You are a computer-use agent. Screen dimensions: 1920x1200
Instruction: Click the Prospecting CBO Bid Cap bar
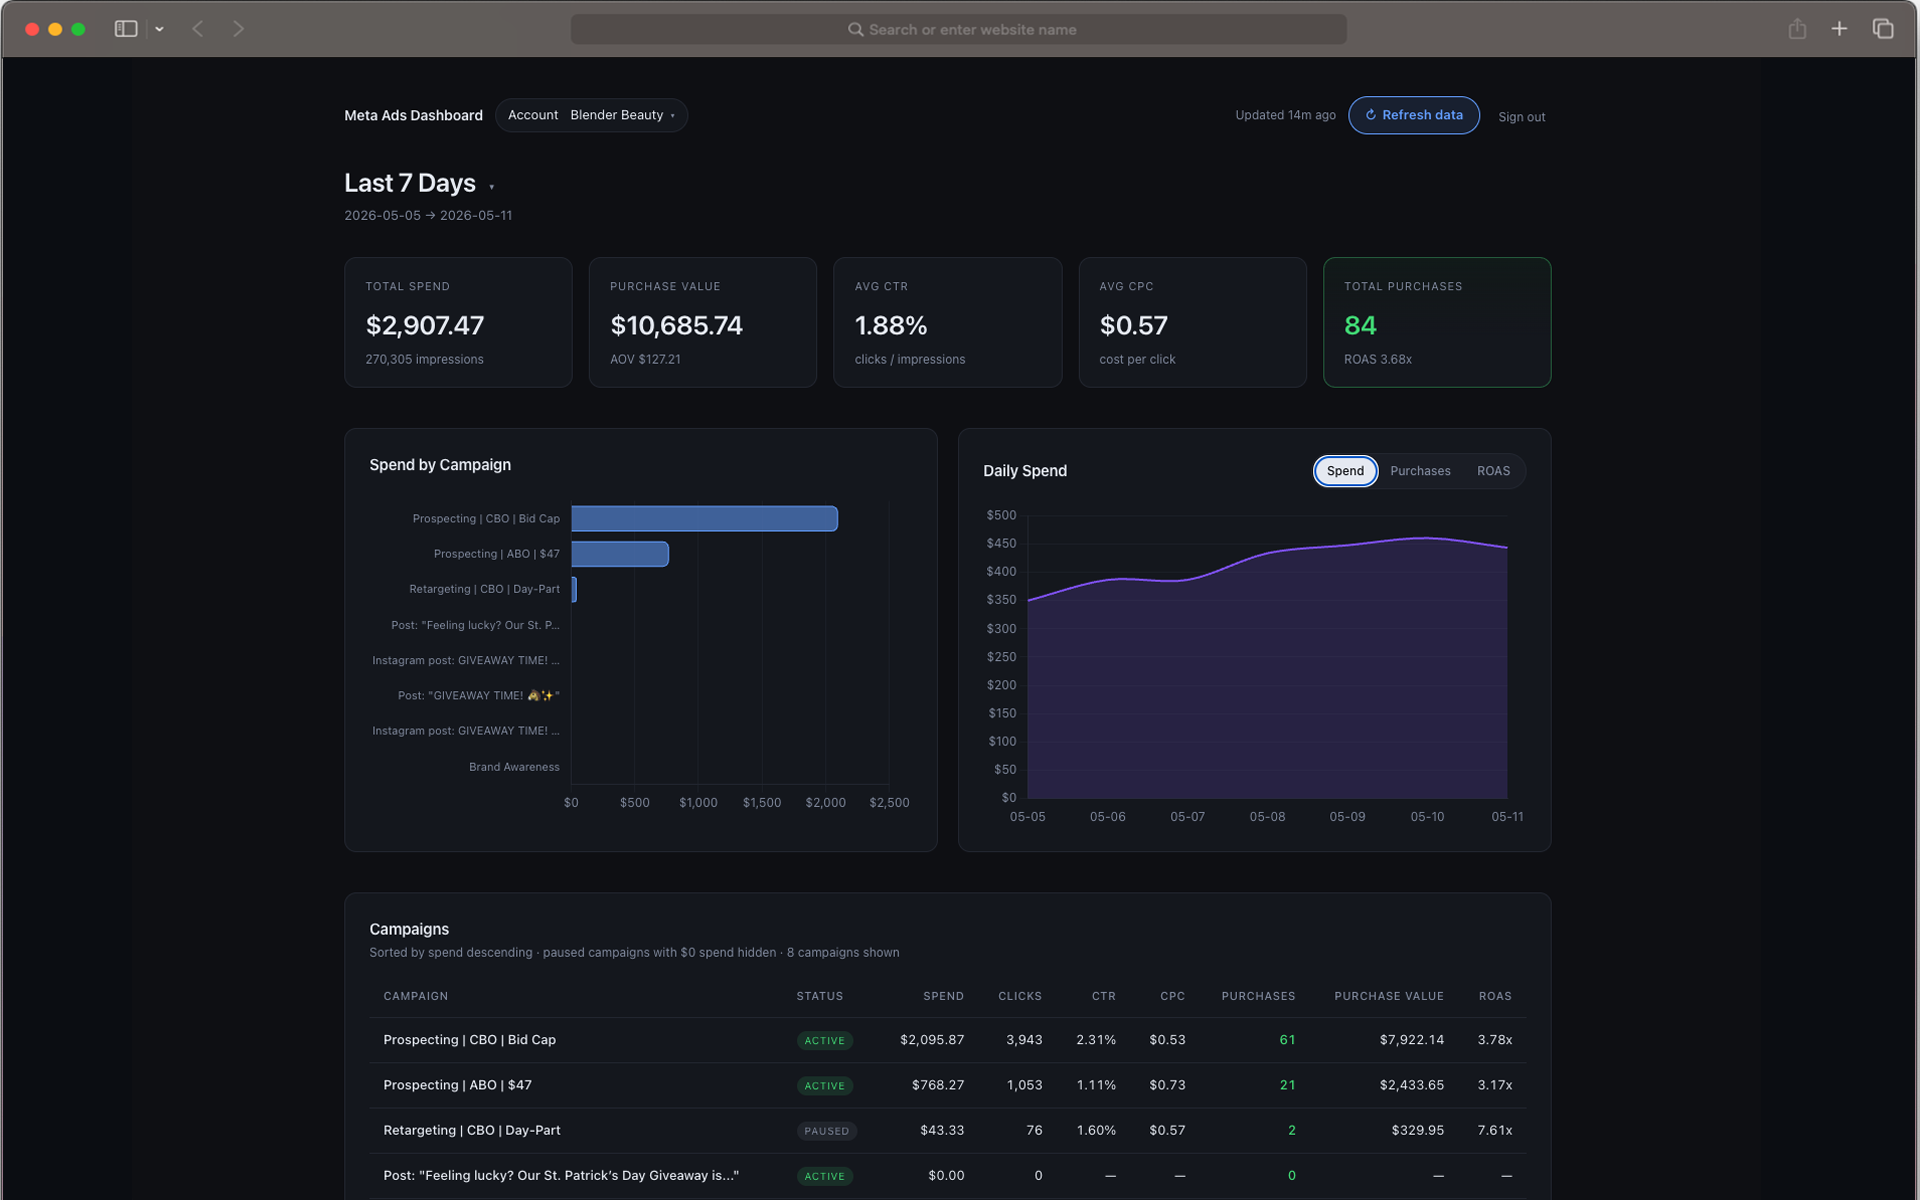pos(704,518)
